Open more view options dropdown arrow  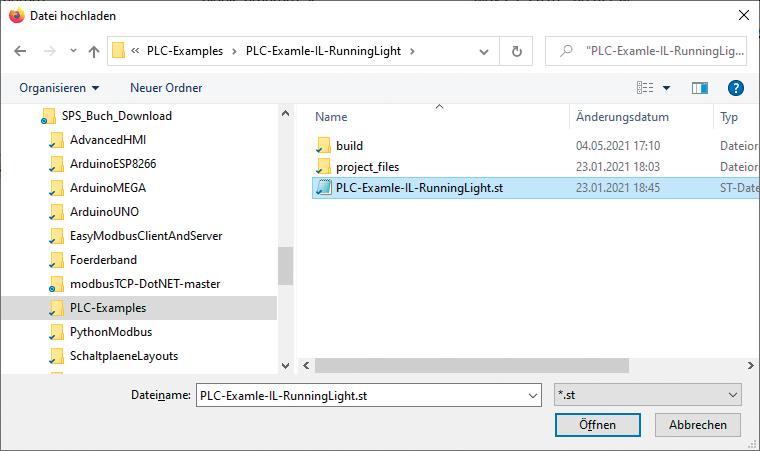coord(666,88)
